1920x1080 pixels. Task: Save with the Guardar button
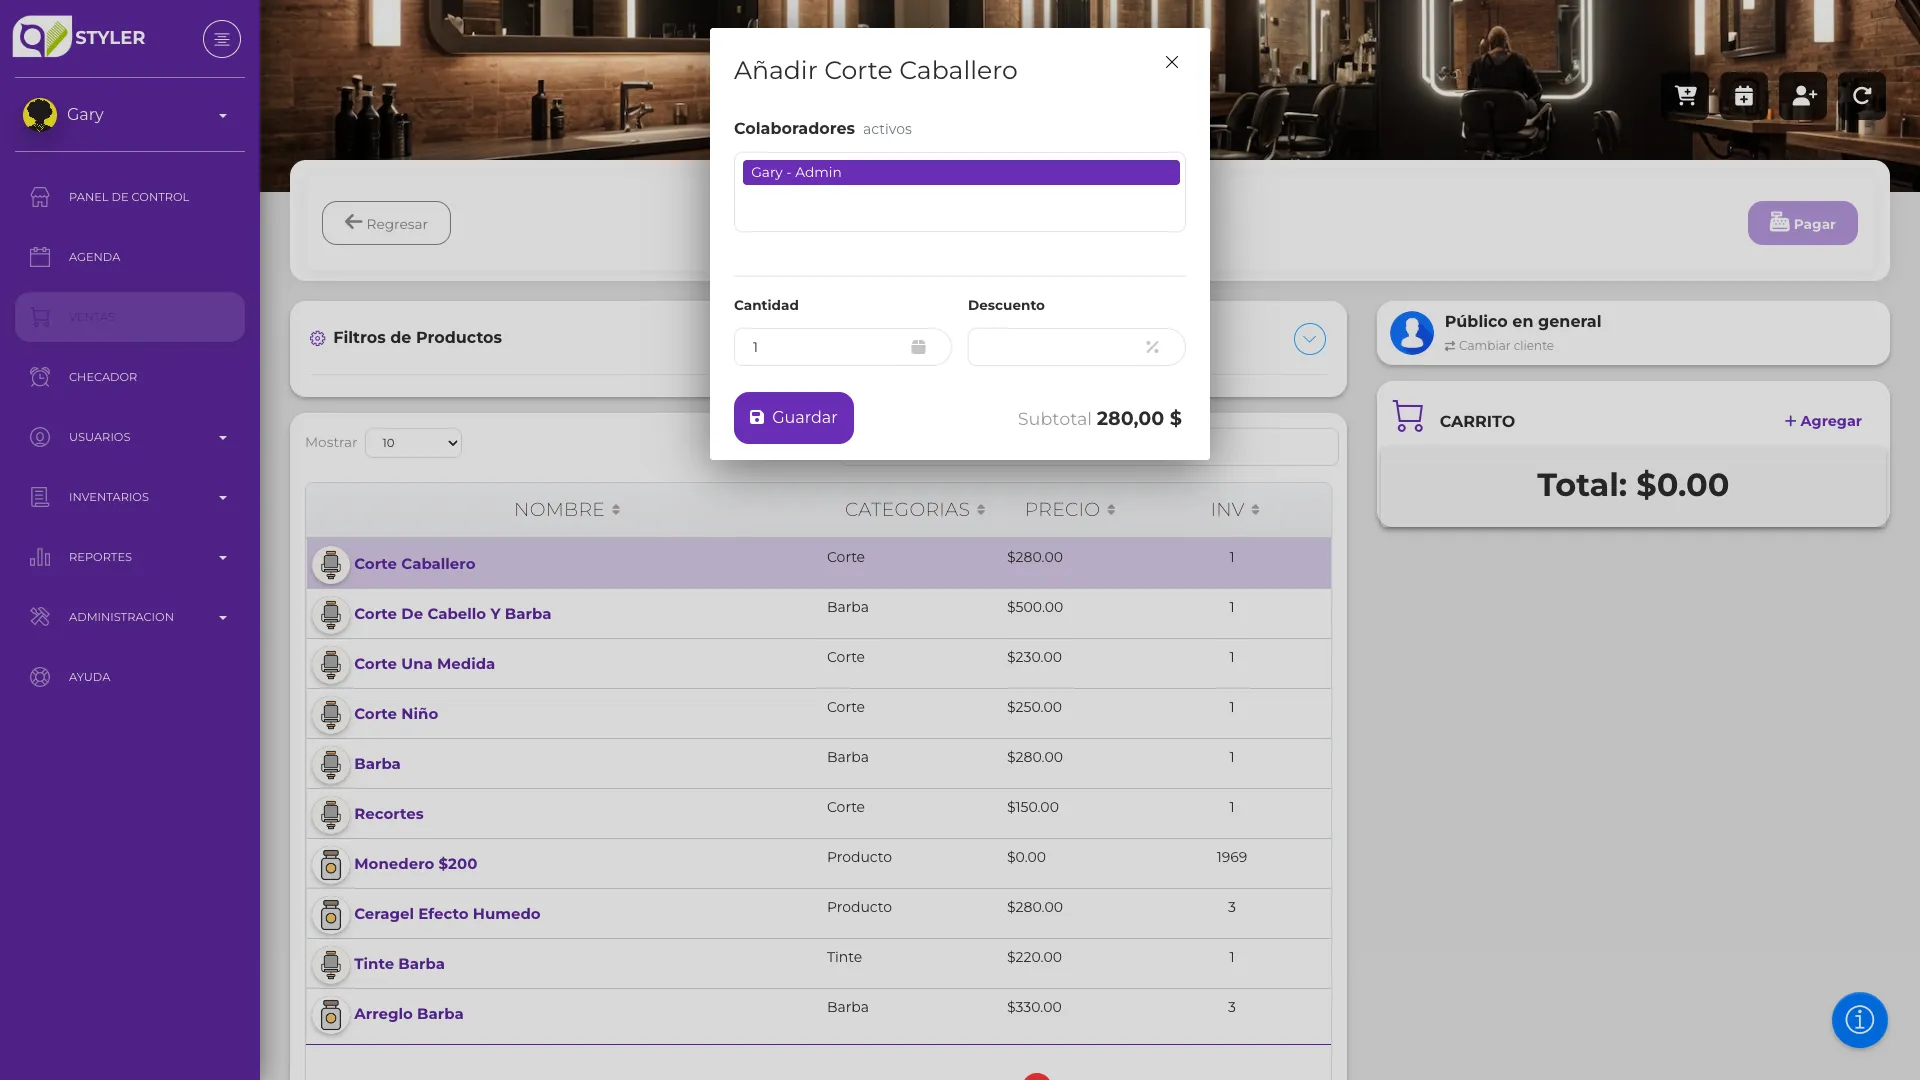pyautogui.click(x=794, y=418)
